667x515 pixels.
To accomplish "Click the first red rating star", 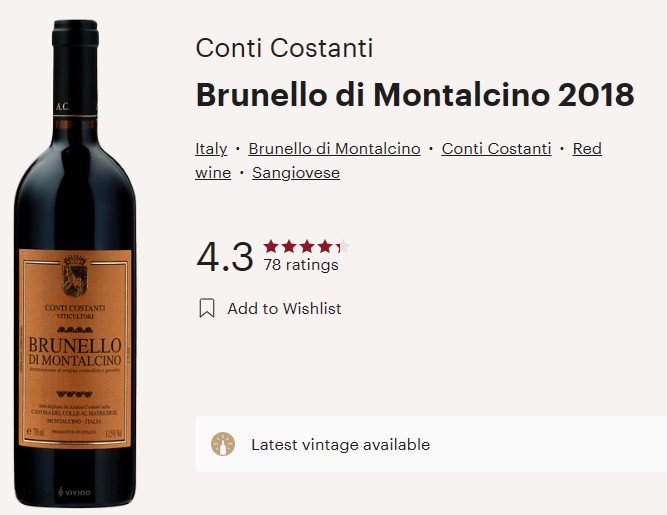I will coord(271,246).
